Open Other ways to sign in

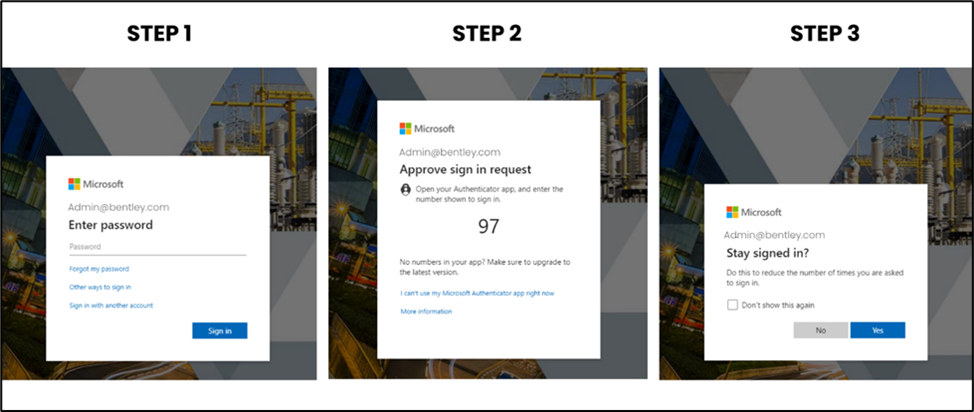click(x=100, y=287)
